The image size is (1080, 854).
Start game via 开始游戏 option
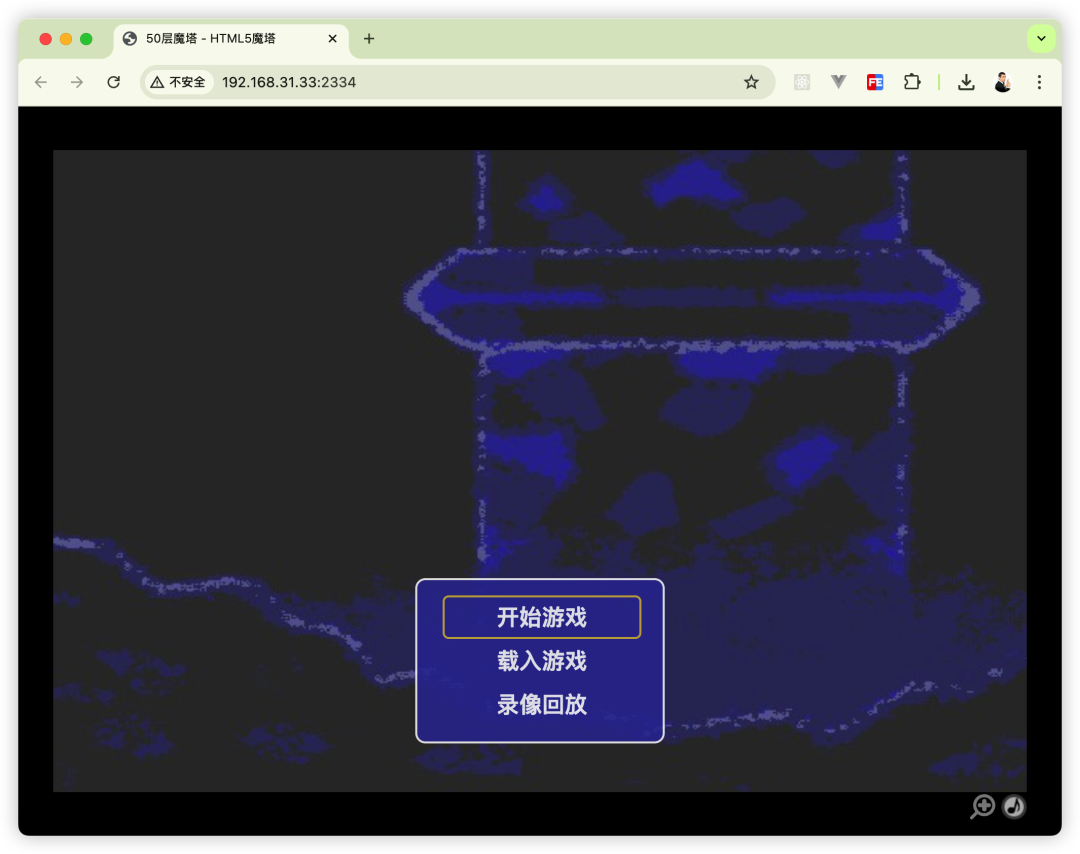[541, 617]
